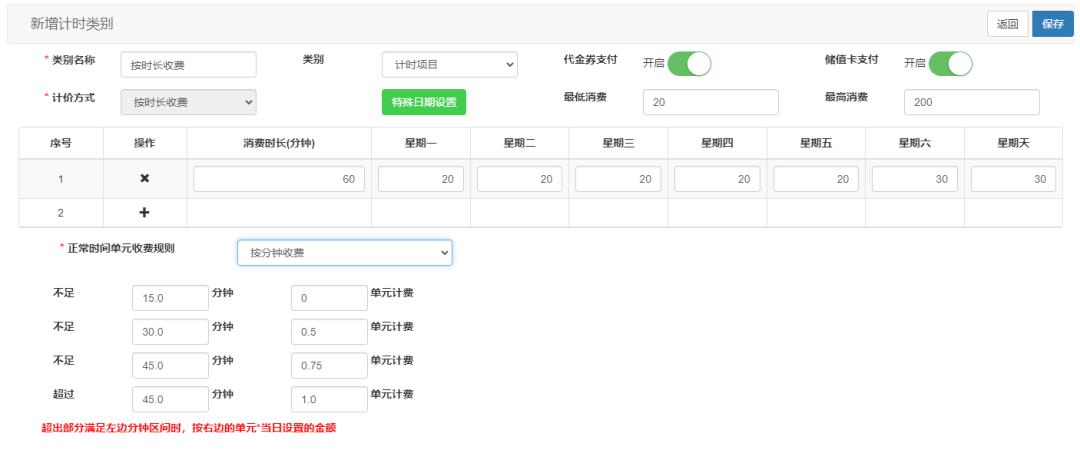1080x450 pixels.
Task: Click the 单元计费 field showing 0.75
Action: [329, 366]
